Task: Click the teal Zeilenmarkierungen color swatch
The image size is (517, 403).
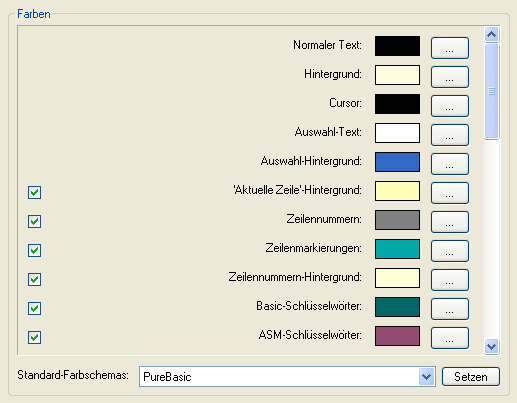Action: tap(397, 249)
